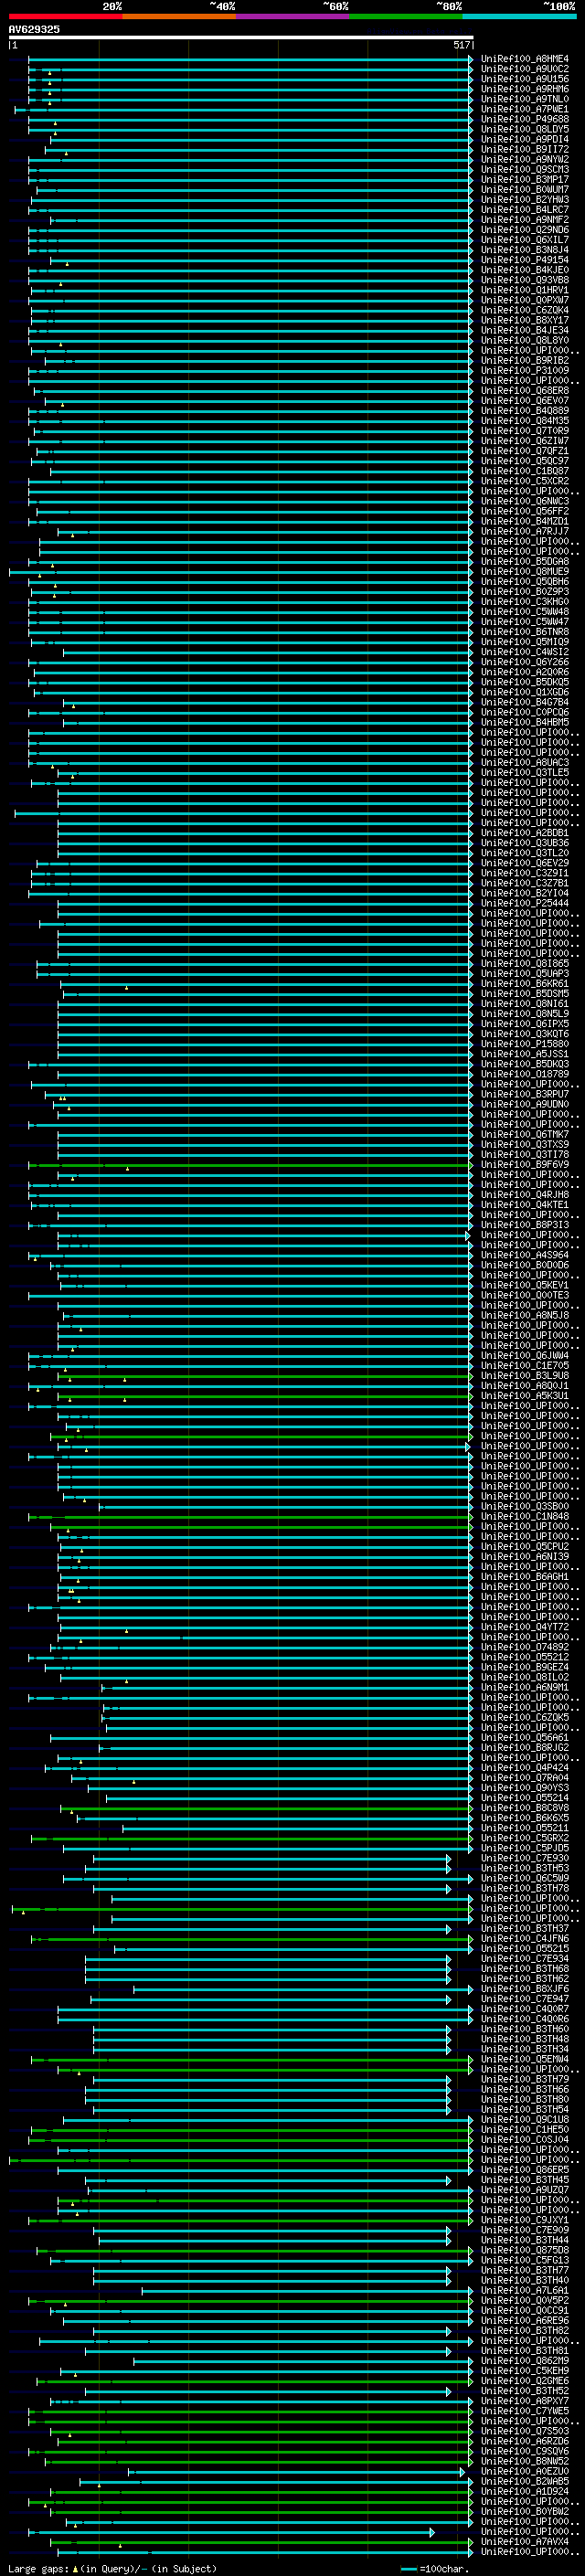Click the green segment of identity color scale
Viewport: 585px width, 2576px height.
pyautogui.click(x=406, y=17)
